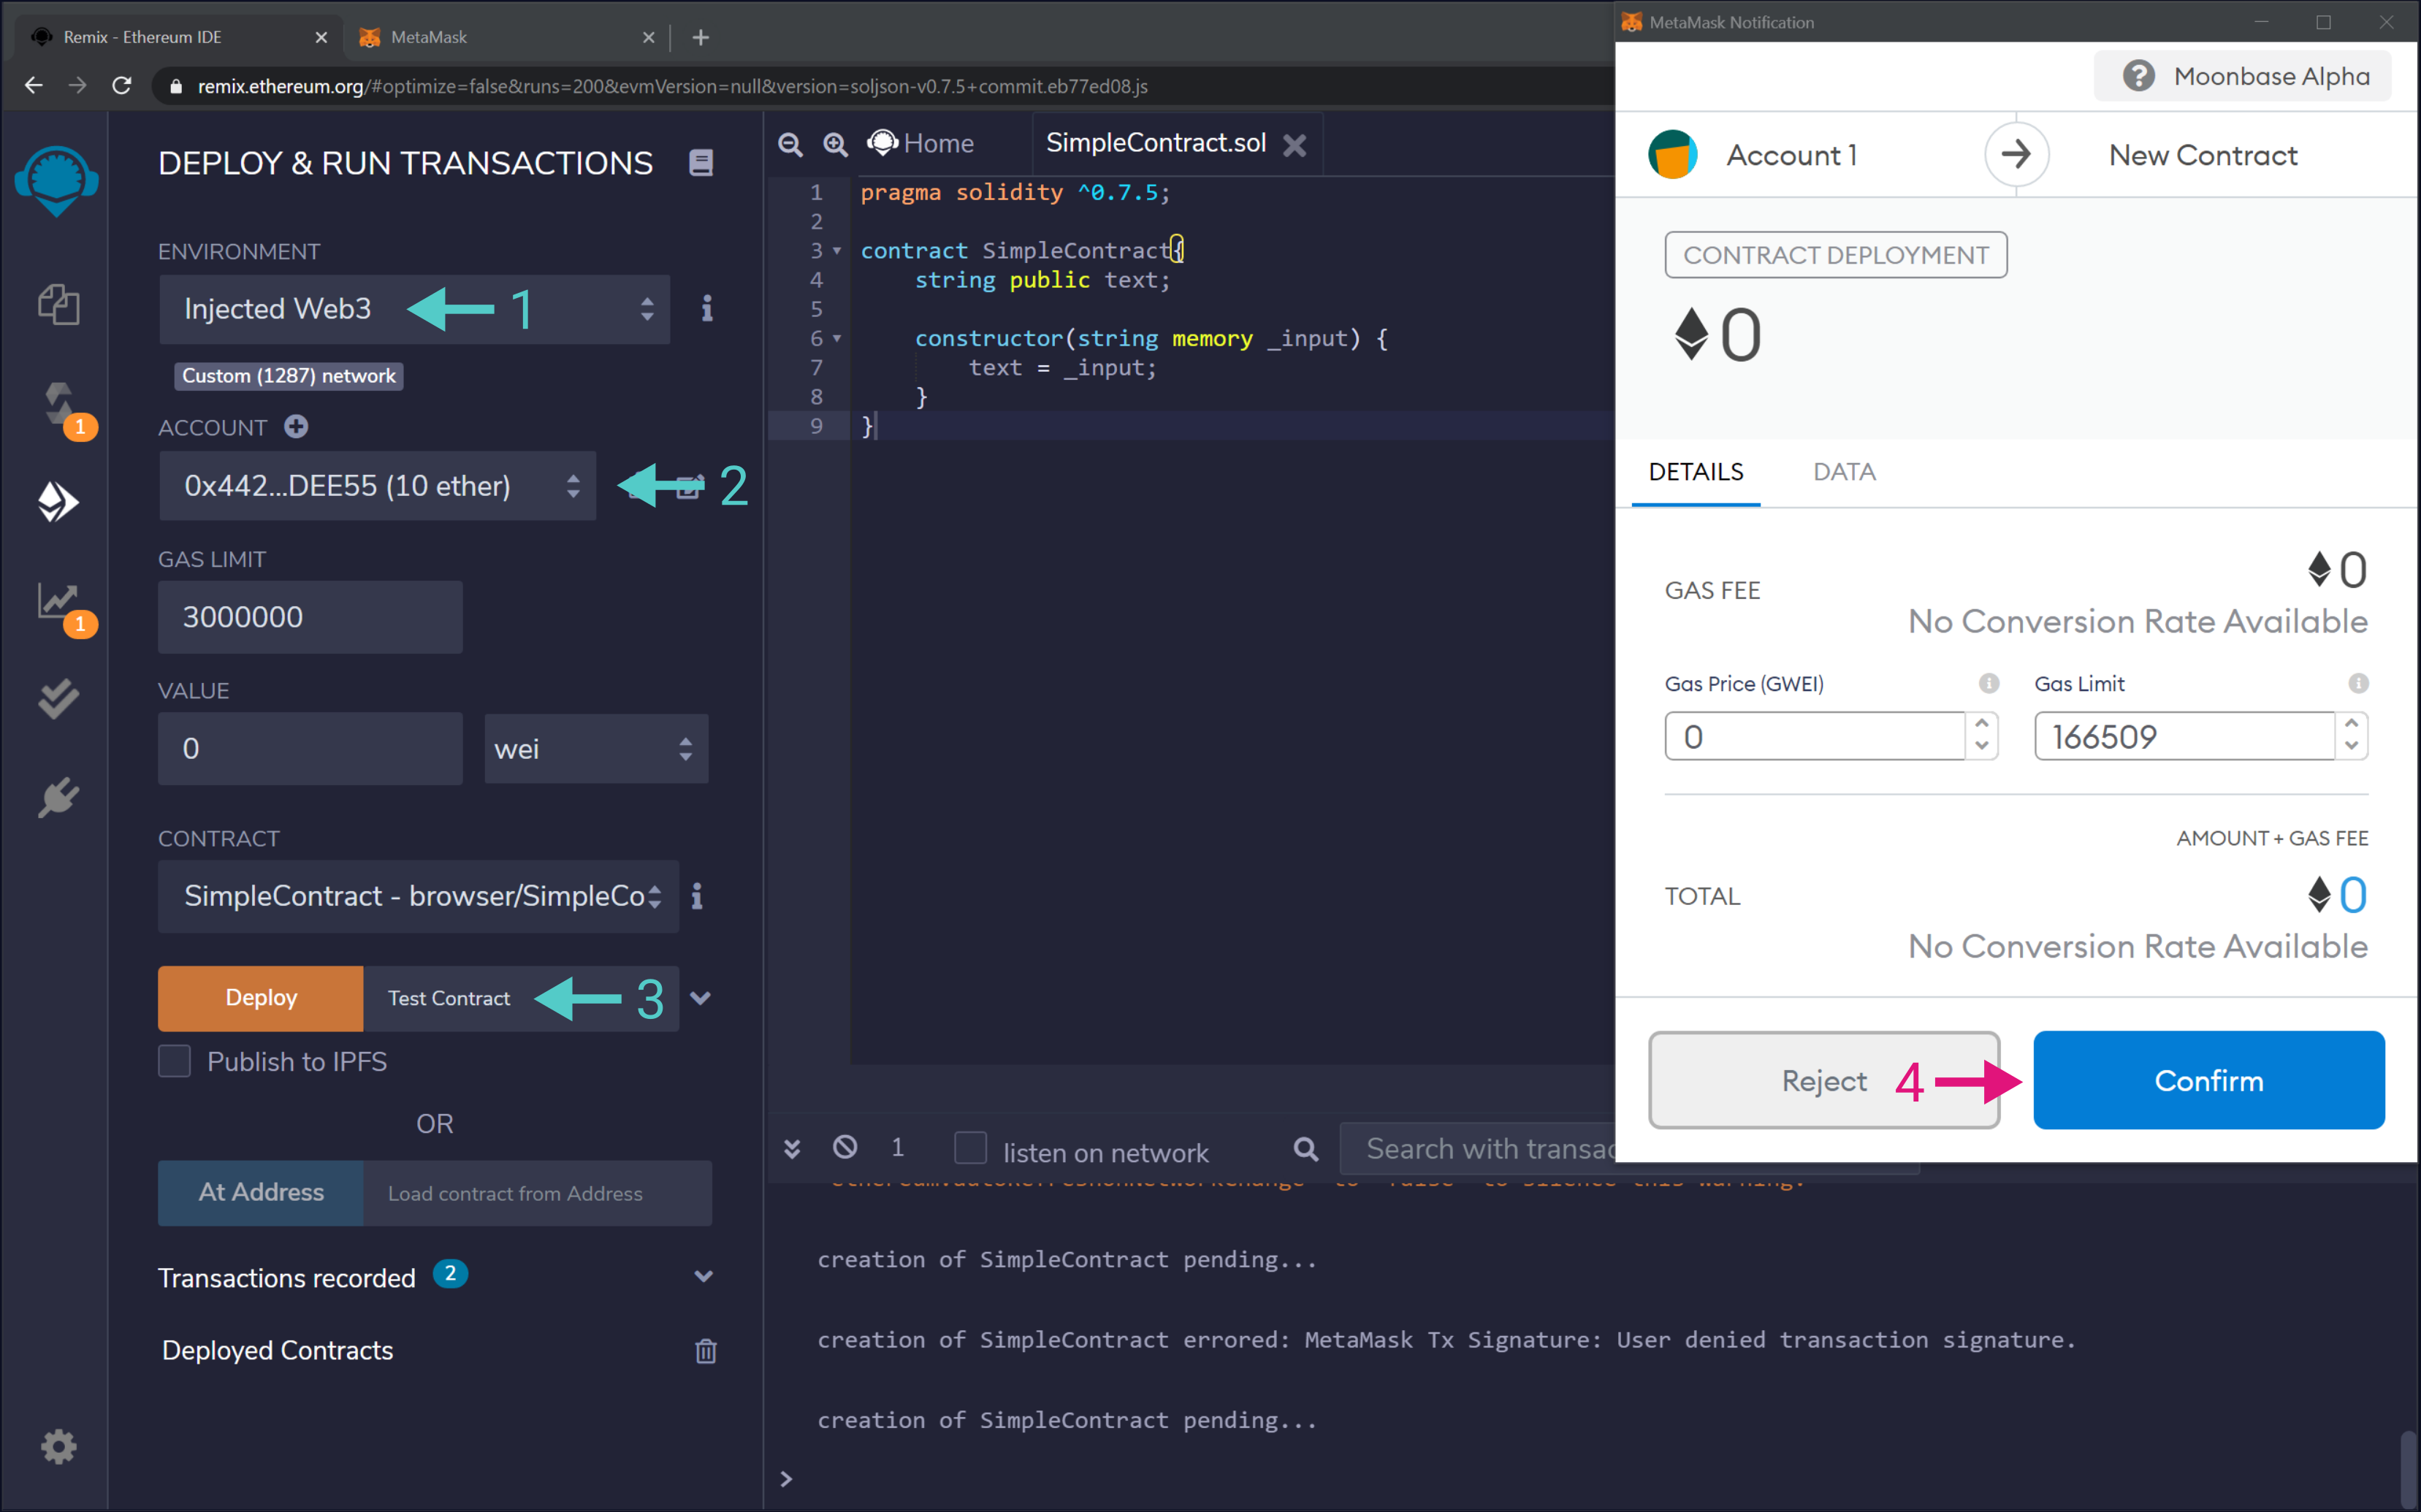Reload the browser page

click(x=122, y=86)
